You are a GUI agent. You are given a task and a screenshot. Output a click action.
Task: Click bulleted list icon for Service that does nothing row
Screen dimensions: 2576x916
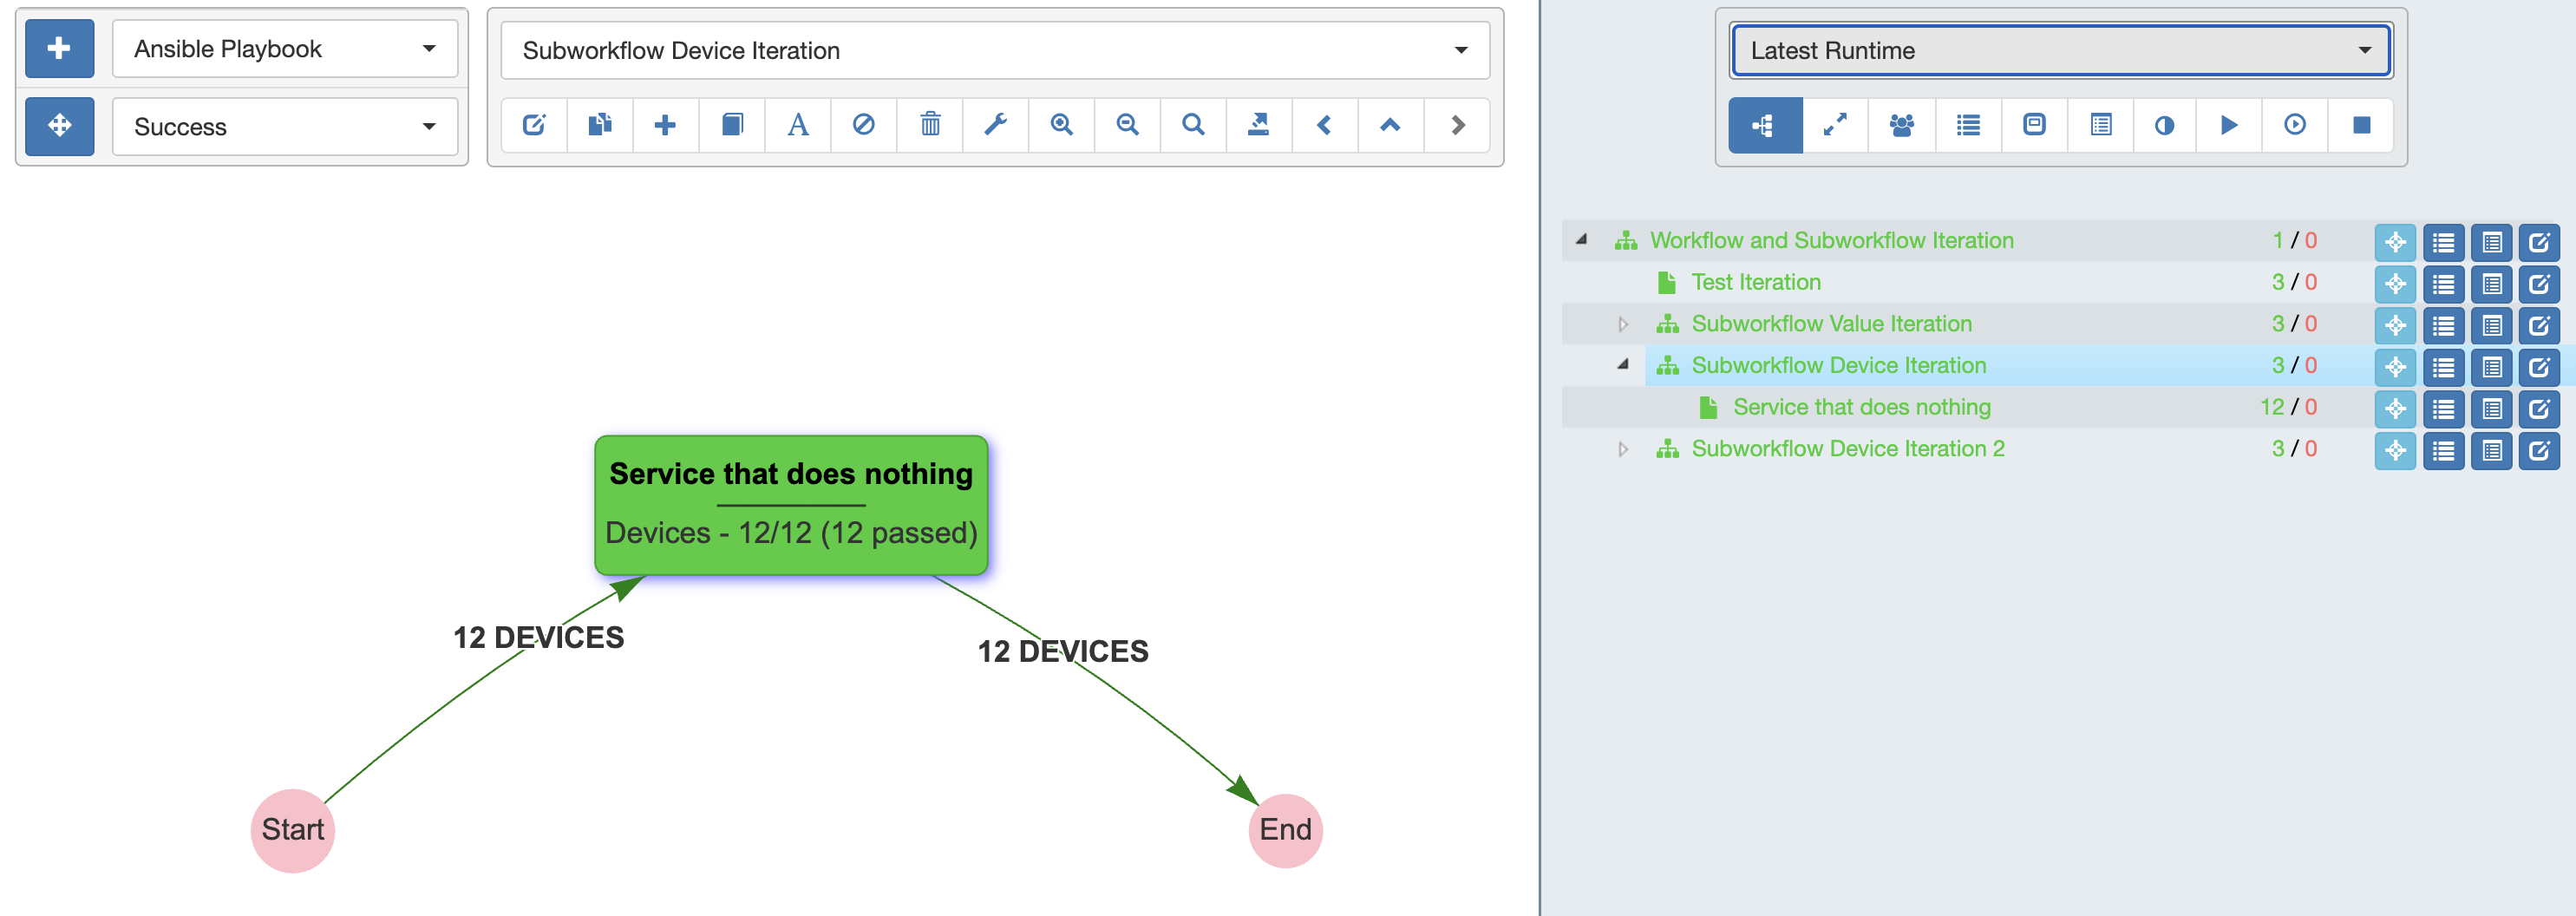2443,408
